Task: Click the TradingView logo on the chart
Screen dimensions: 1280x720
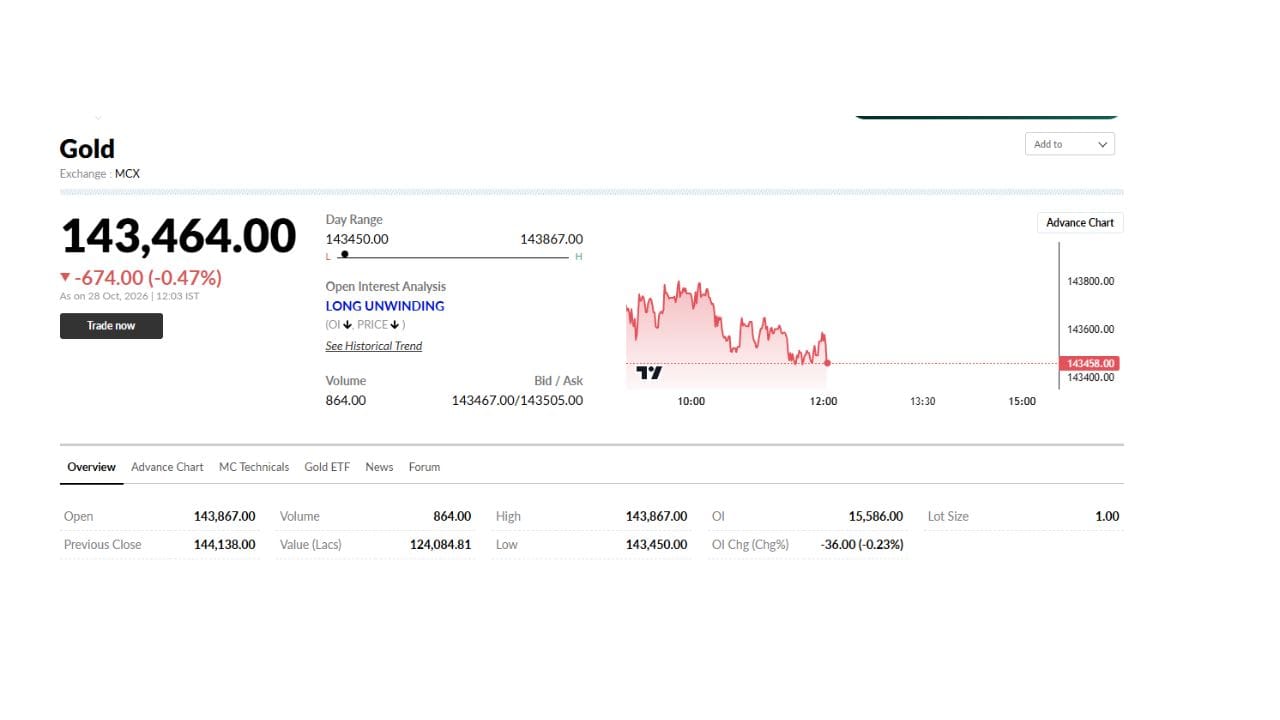Action: pyautogui.click(x=649, y=373)
